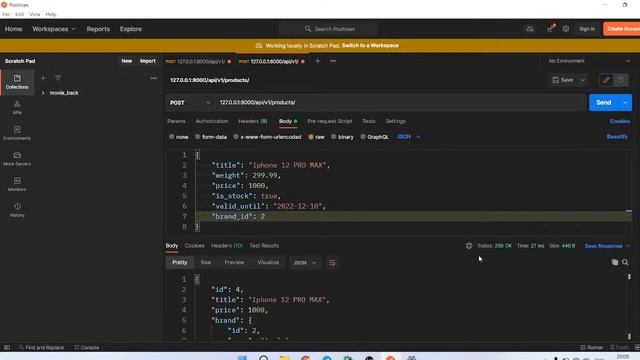Open tab options ellipsis menu

[x=333, y=61]
